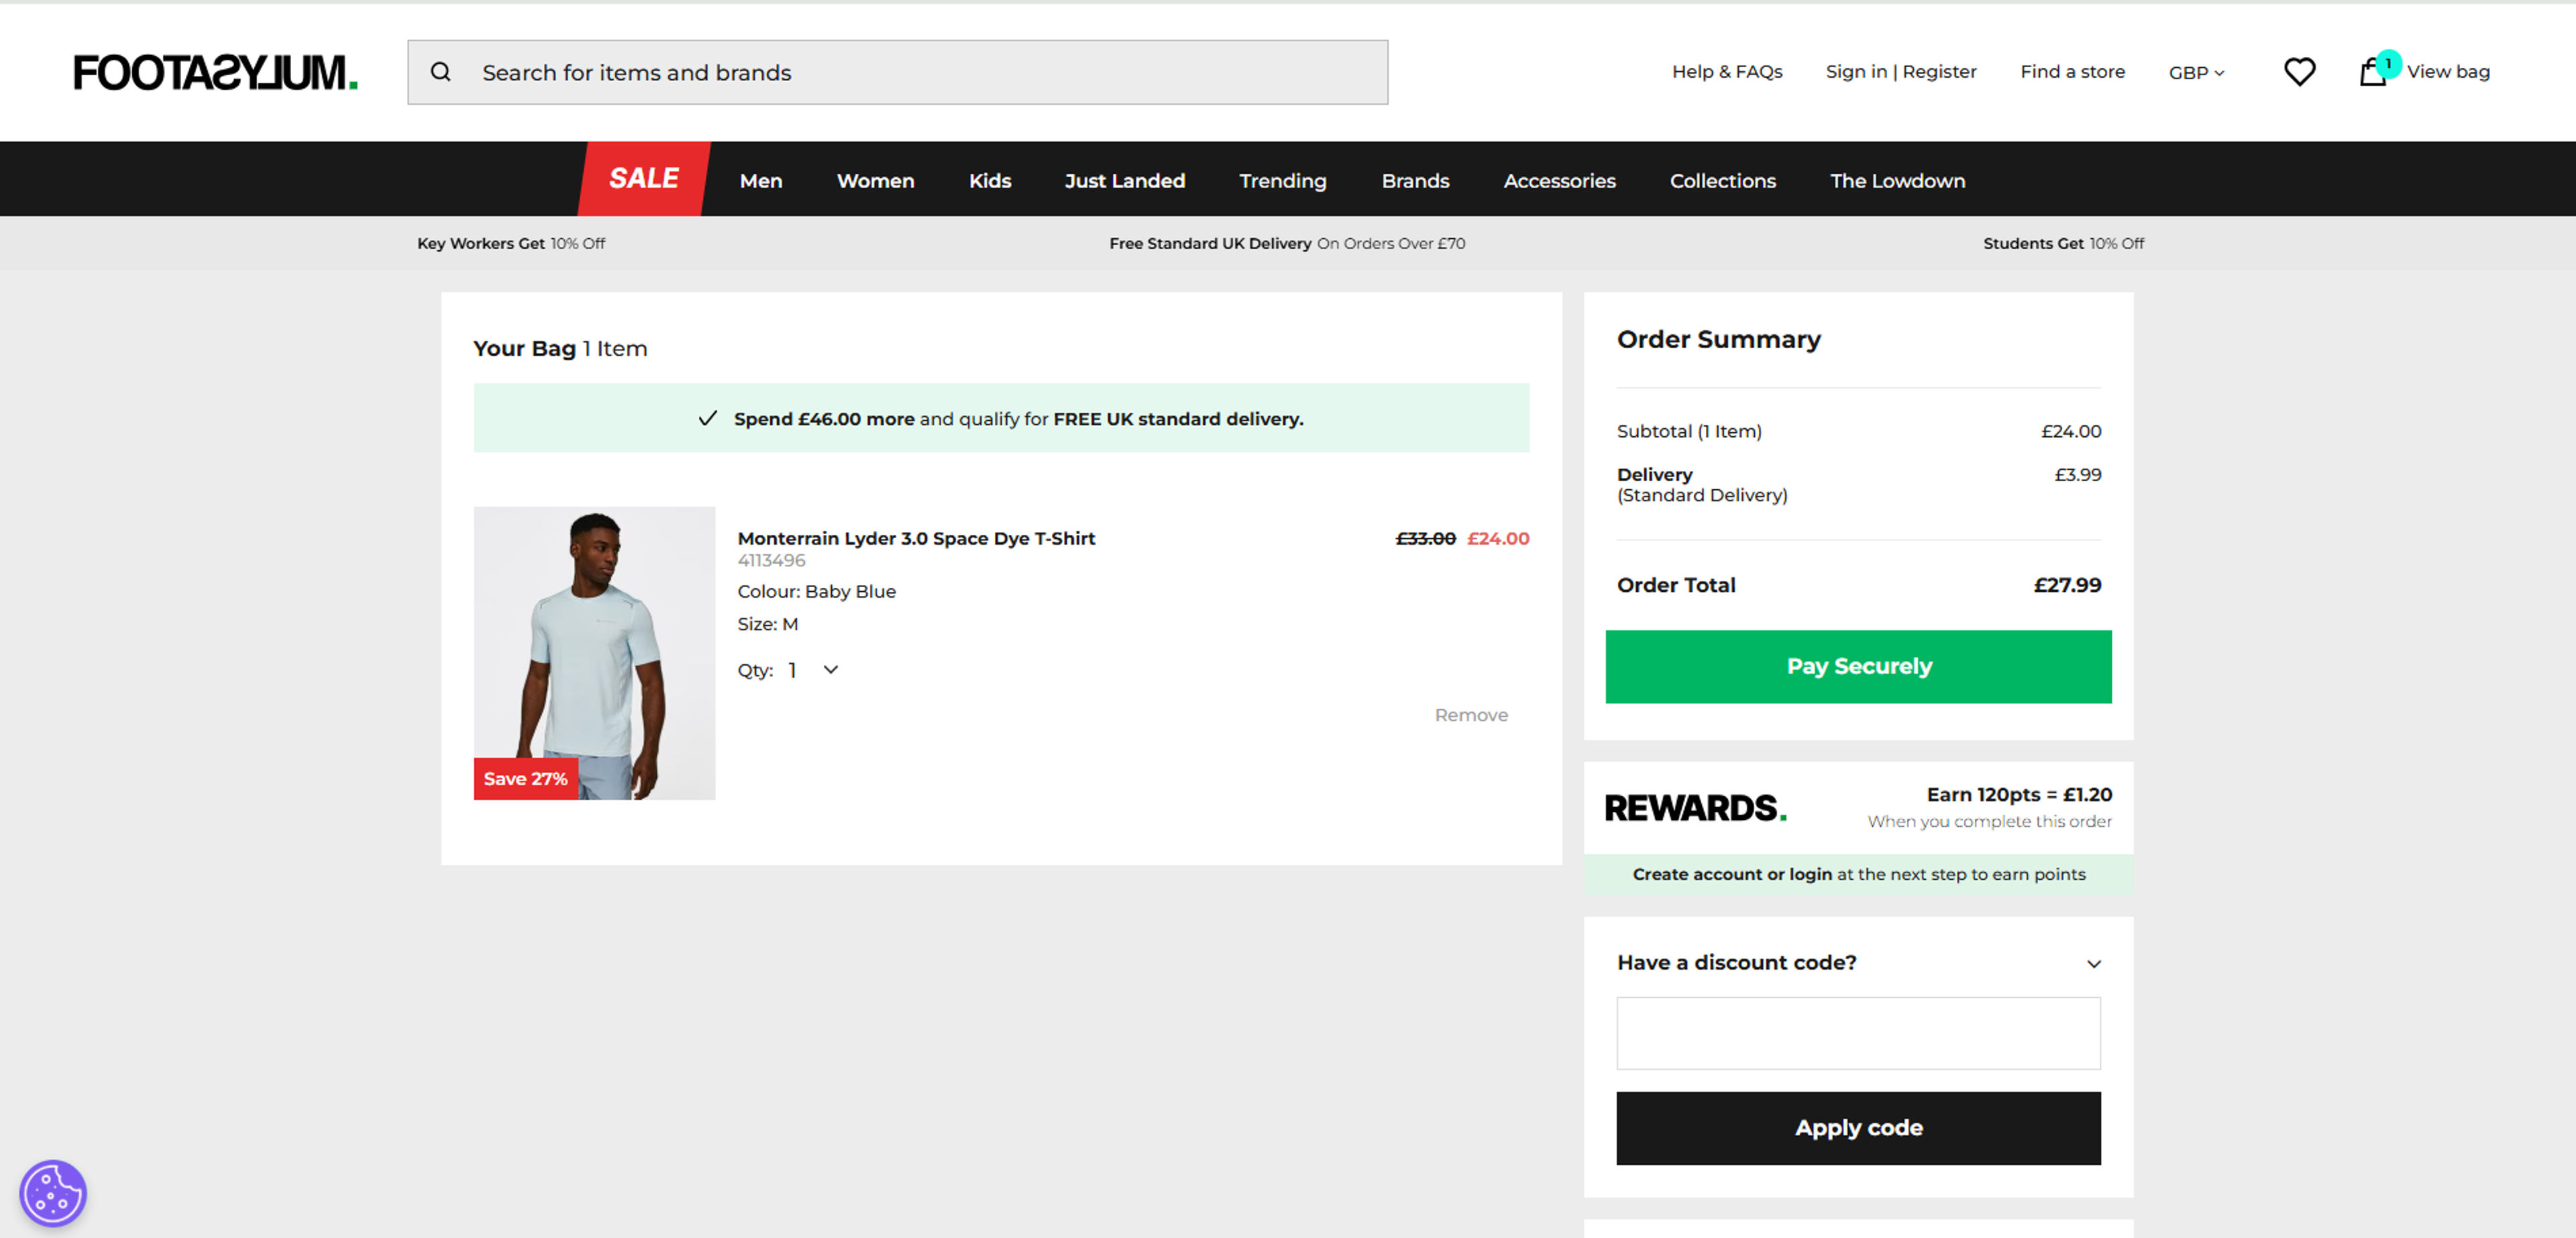Click the struck-through price £33.00

[x=1425, y=538]
